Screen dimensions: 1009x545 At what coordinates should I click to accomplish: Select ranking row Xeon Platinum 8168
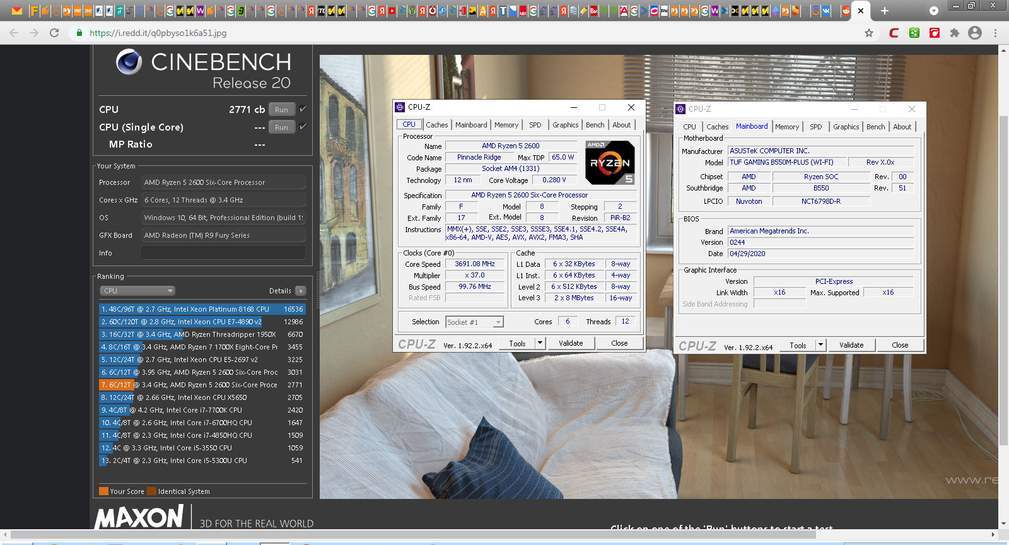(202, 309)
